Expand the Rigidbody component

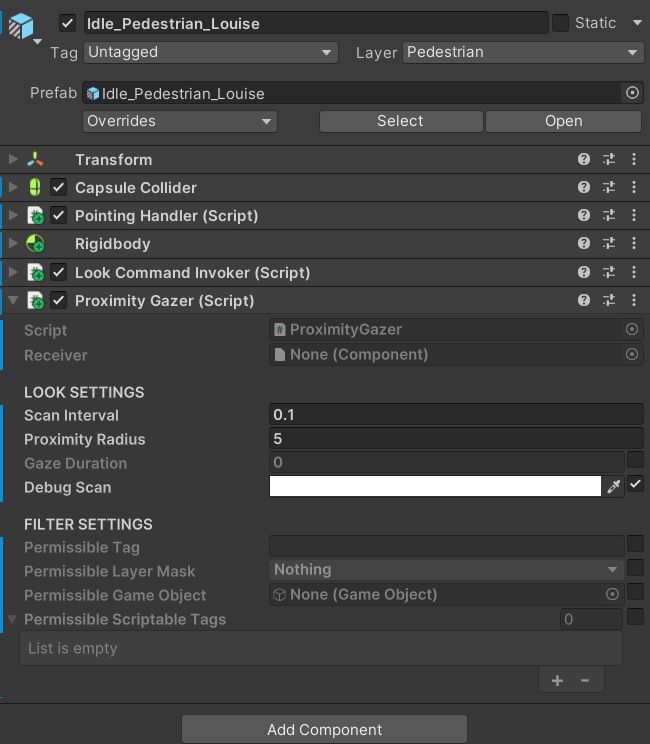[13, 243]
